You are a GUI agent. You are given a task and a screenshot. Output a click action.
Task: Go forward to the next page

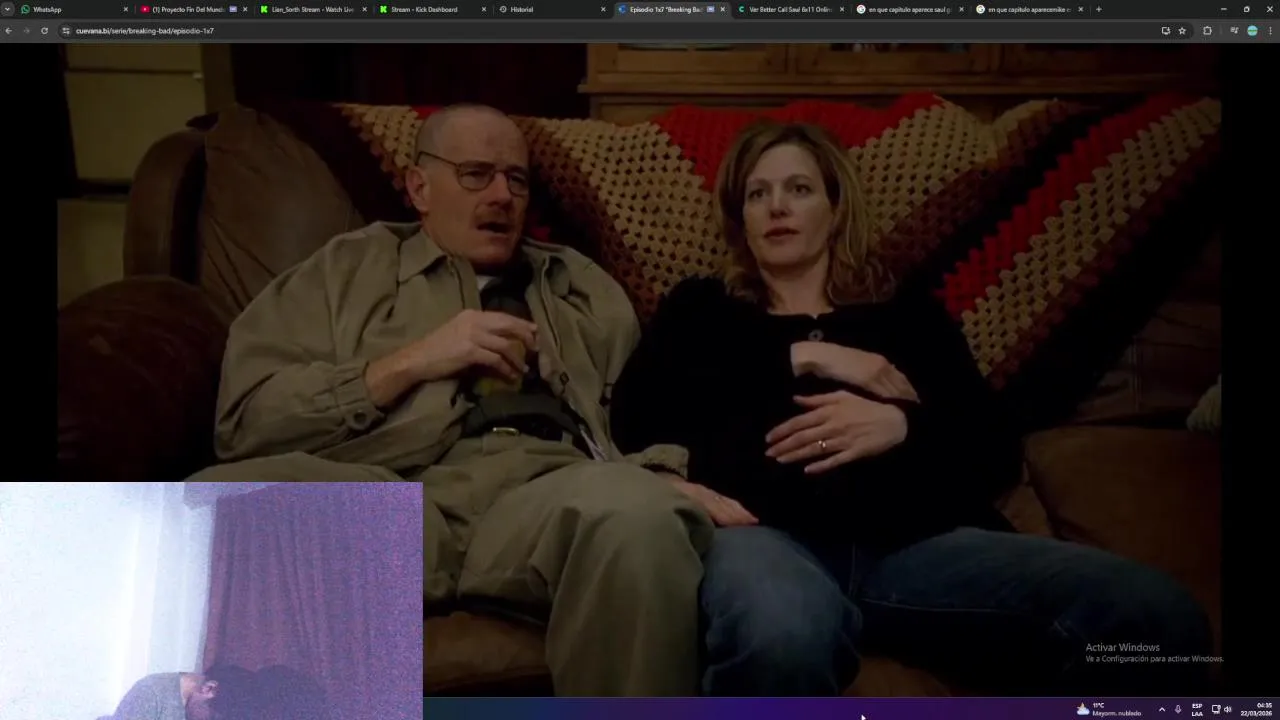pyautogui.click(x=26, y=31)
